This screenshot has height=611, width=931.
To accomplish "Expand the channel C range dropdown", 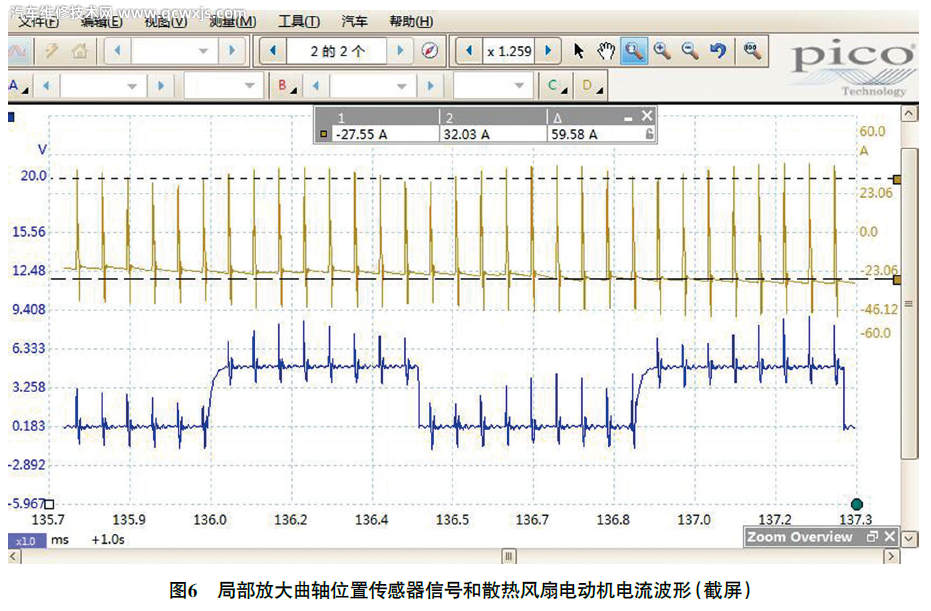I will pos(519,88).
